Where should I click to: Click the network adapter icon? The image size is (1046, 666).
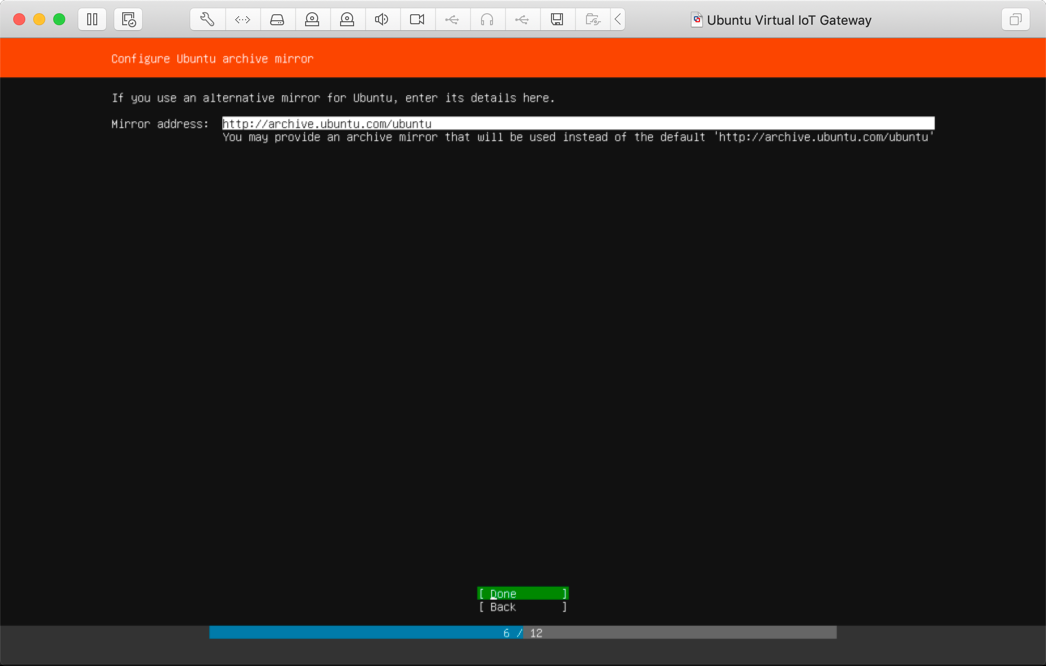pos(242,19)
